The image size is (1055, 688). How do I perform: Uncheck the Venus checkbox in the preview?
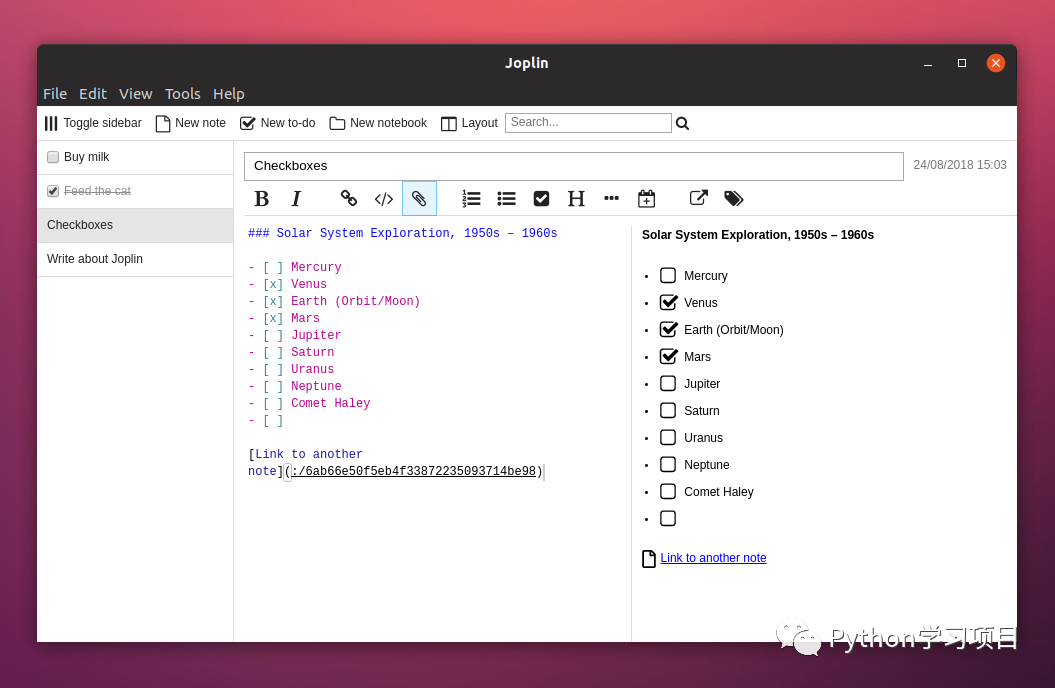point(668,302)
